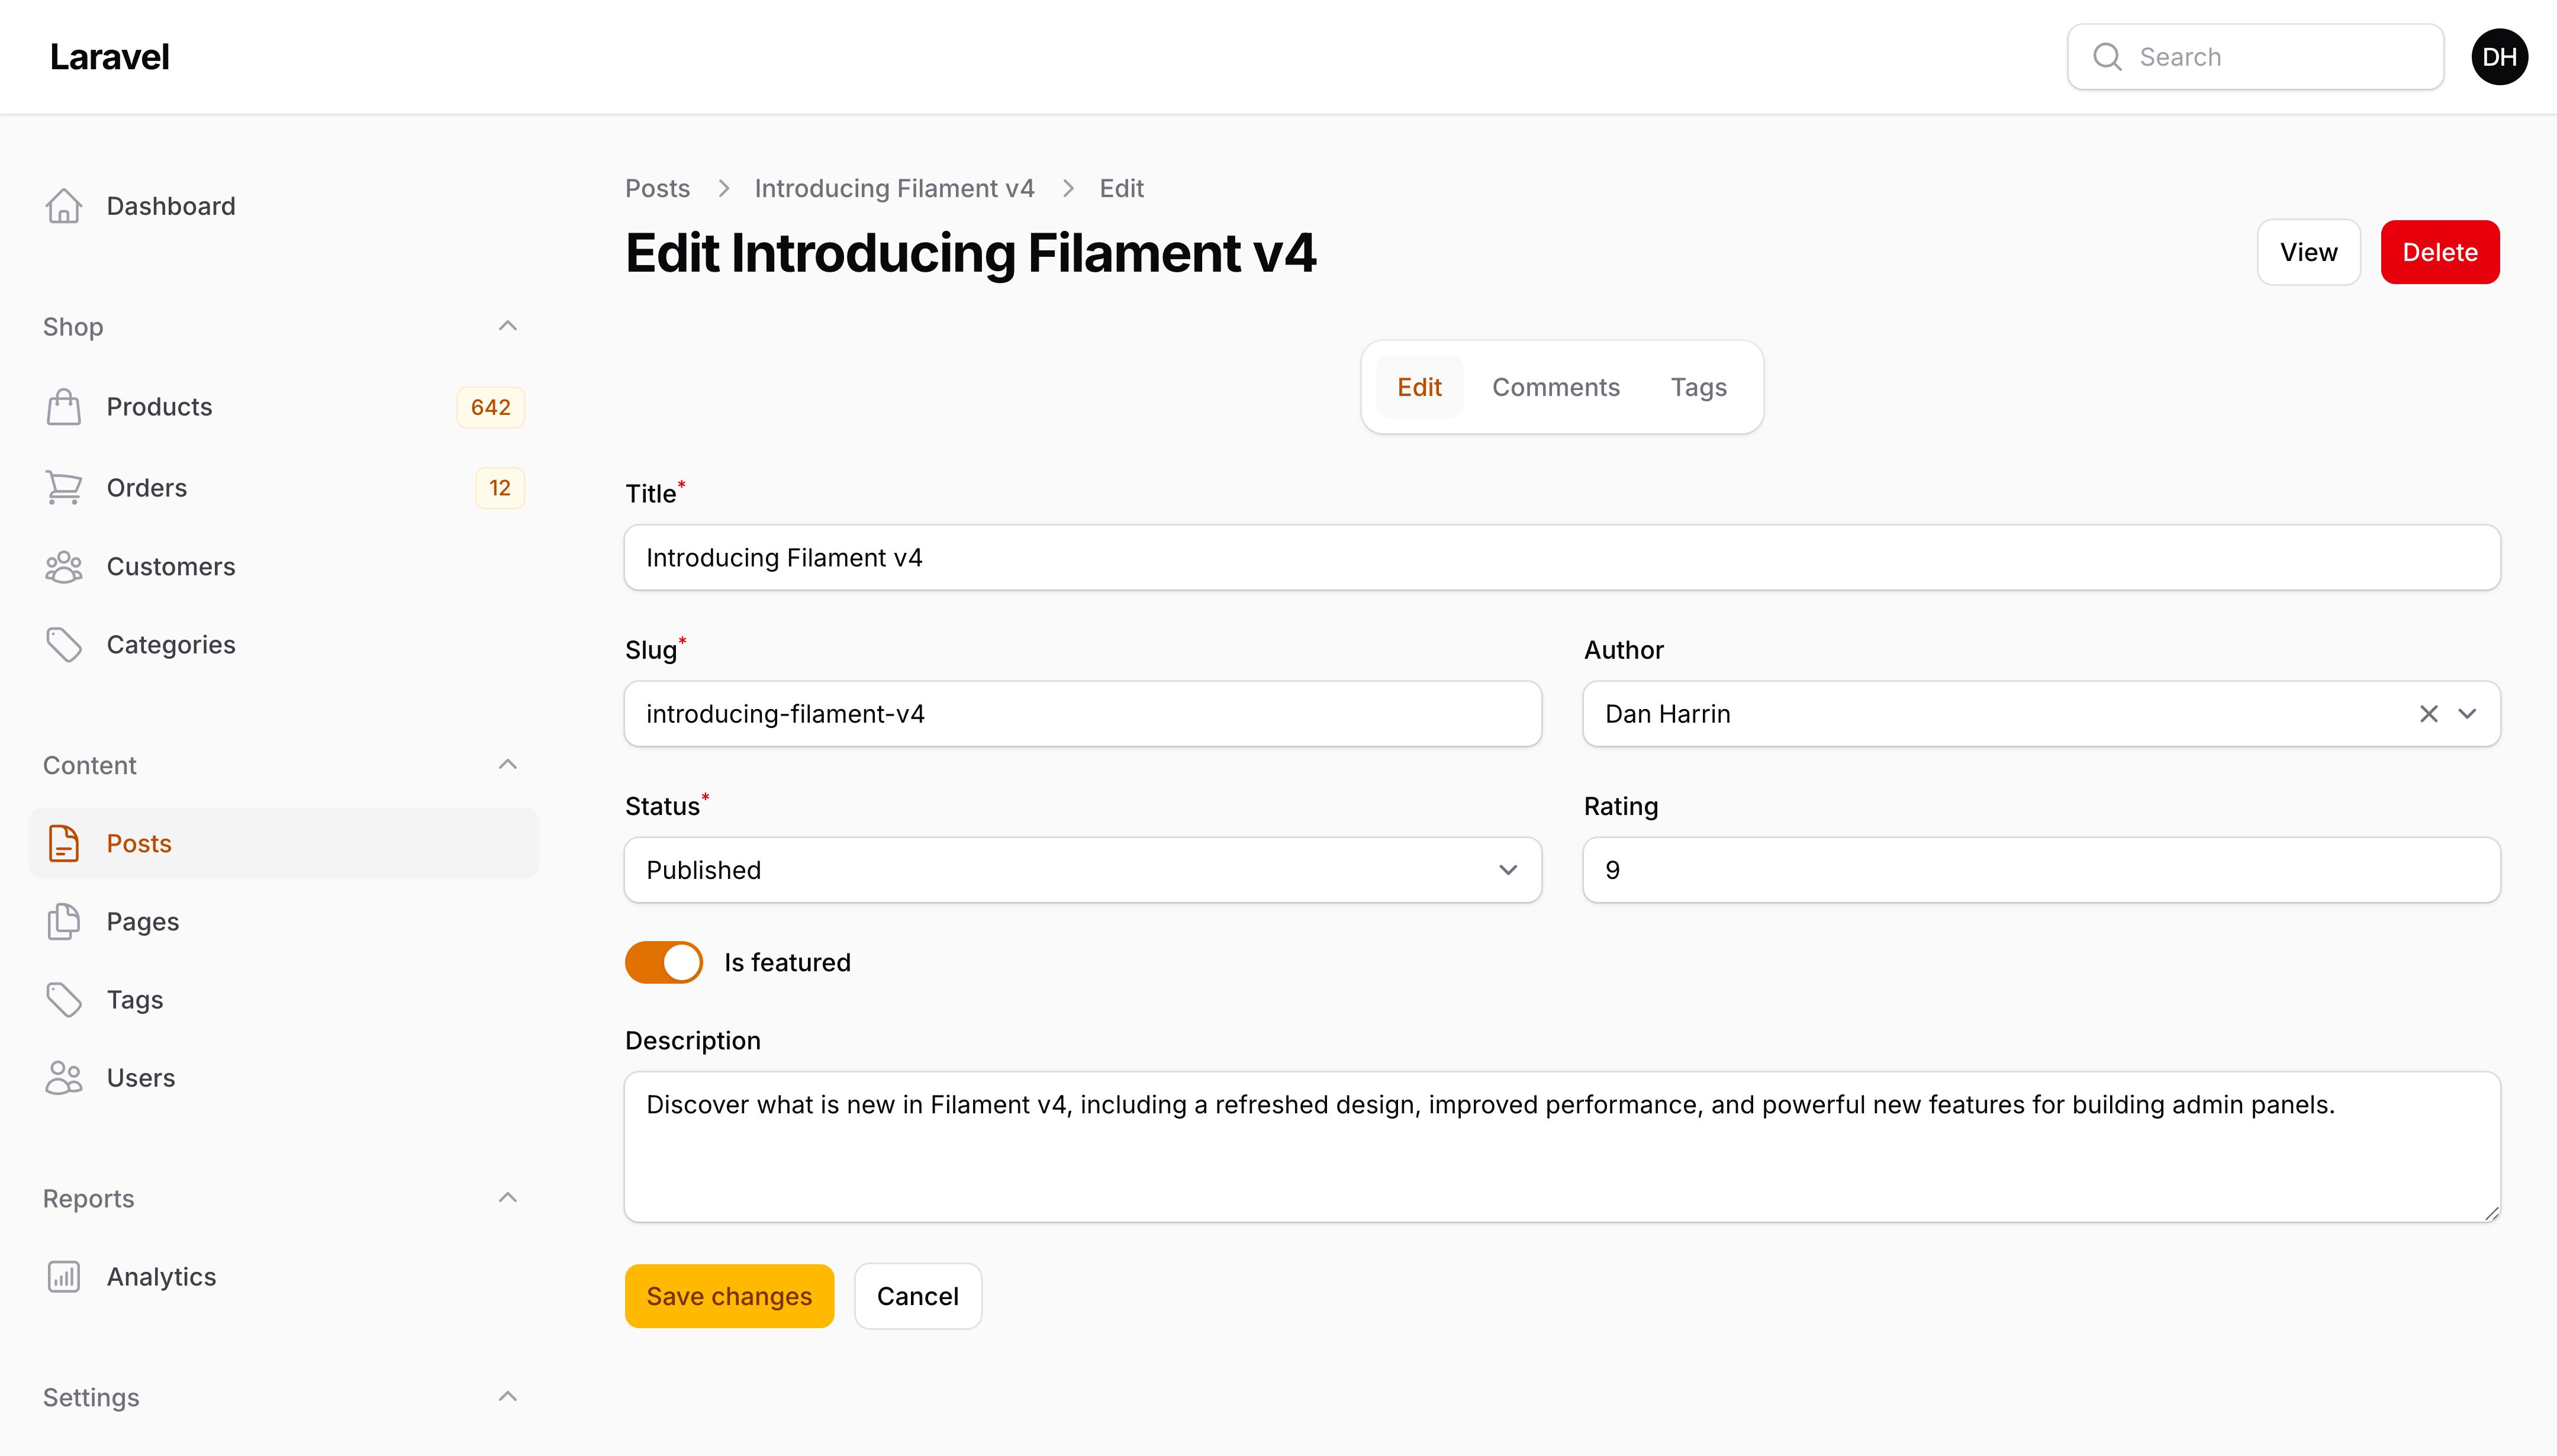Image resolution: width=2557 pixels, height=1456 pixels.
Task: Click the View button
Action: (x=2309, y=252)
